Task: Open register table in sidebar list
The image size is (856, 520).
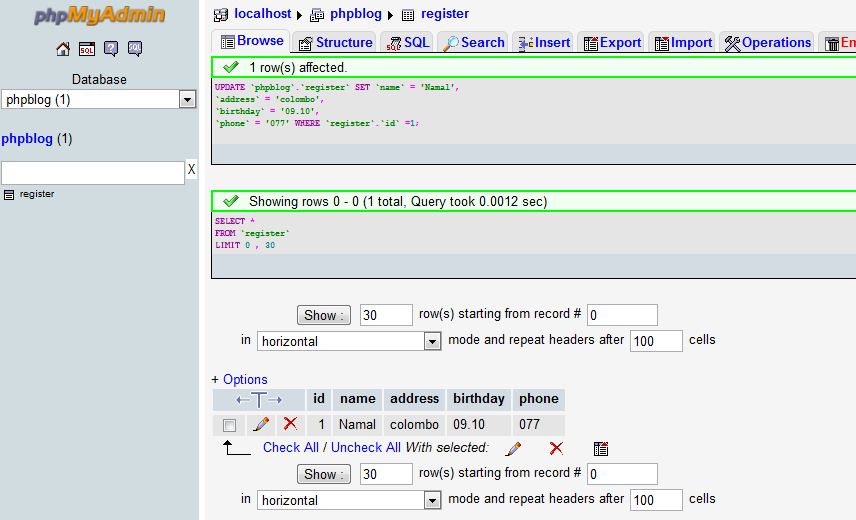Action: click(x=37, y=194)
